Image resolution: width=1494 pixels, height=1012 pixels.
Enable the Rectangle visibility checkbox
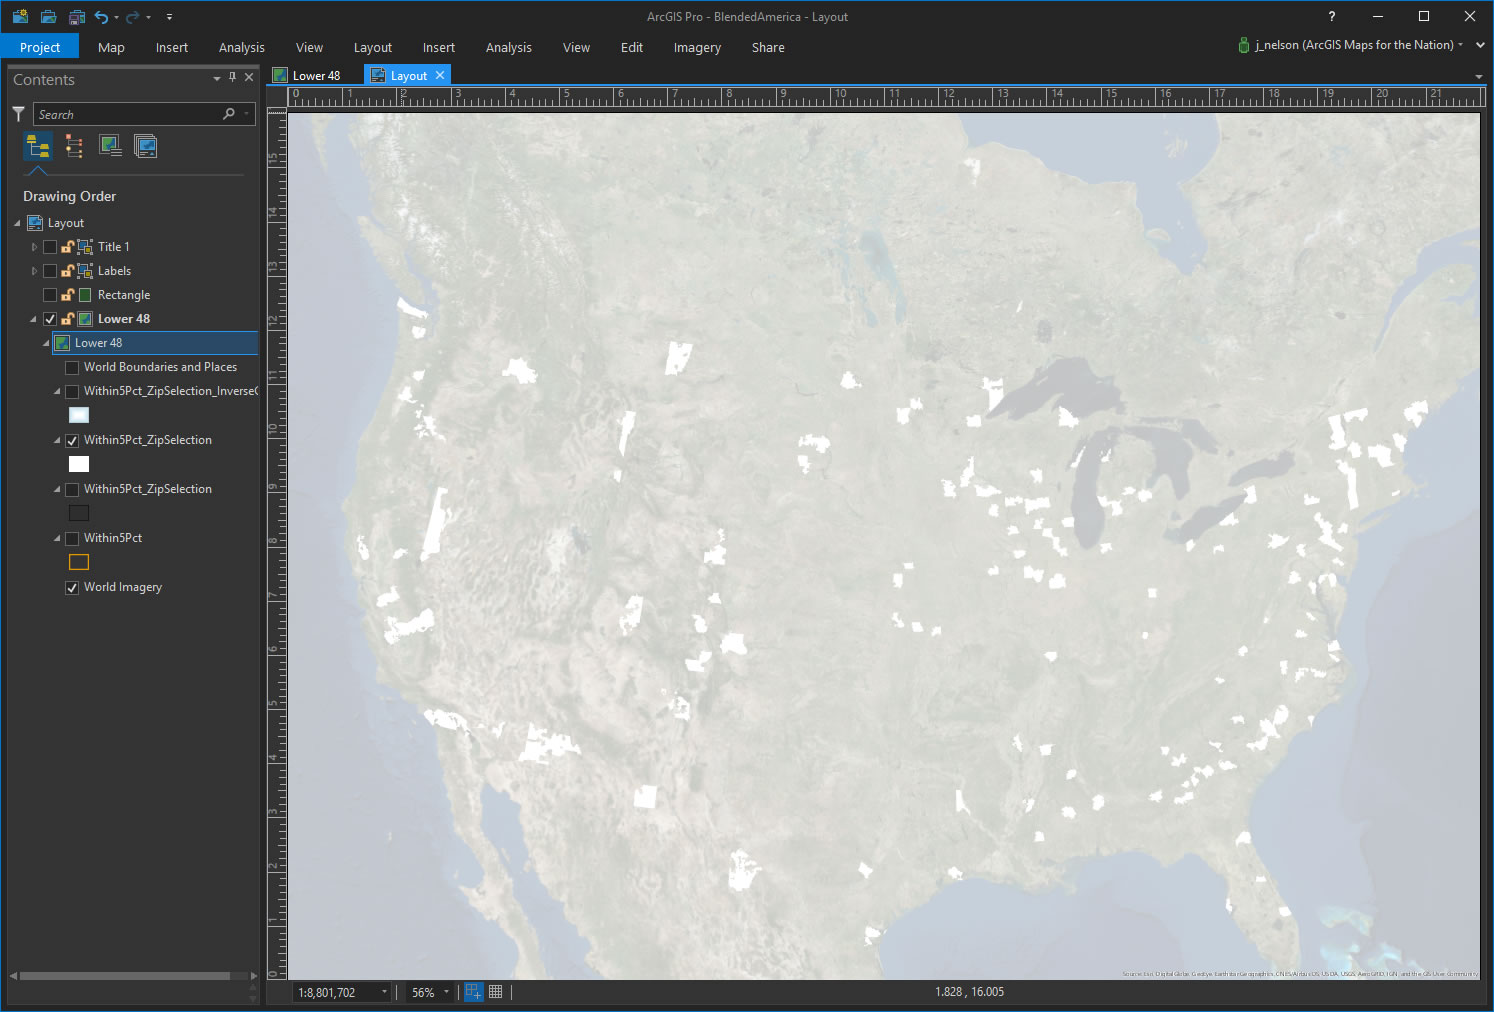point(50,295)
